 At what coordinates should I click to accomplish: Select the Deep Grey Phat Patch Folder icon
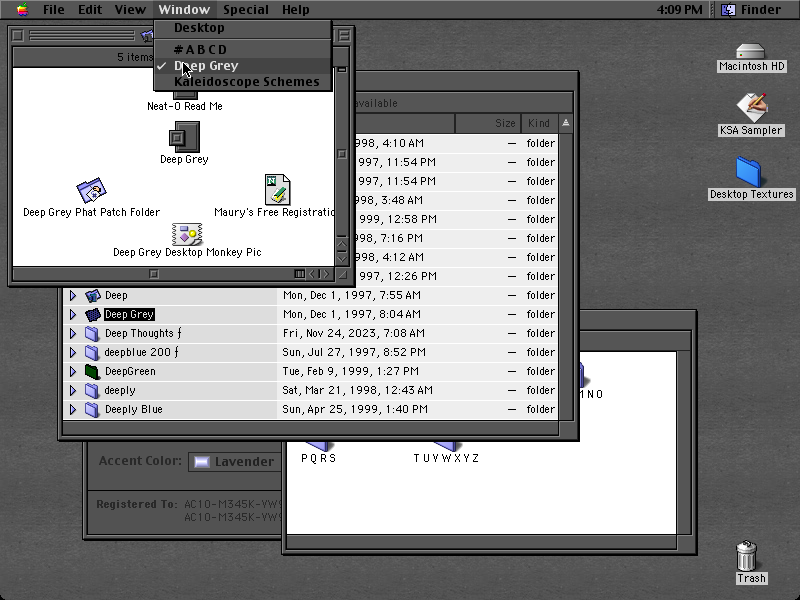[91, 190]
